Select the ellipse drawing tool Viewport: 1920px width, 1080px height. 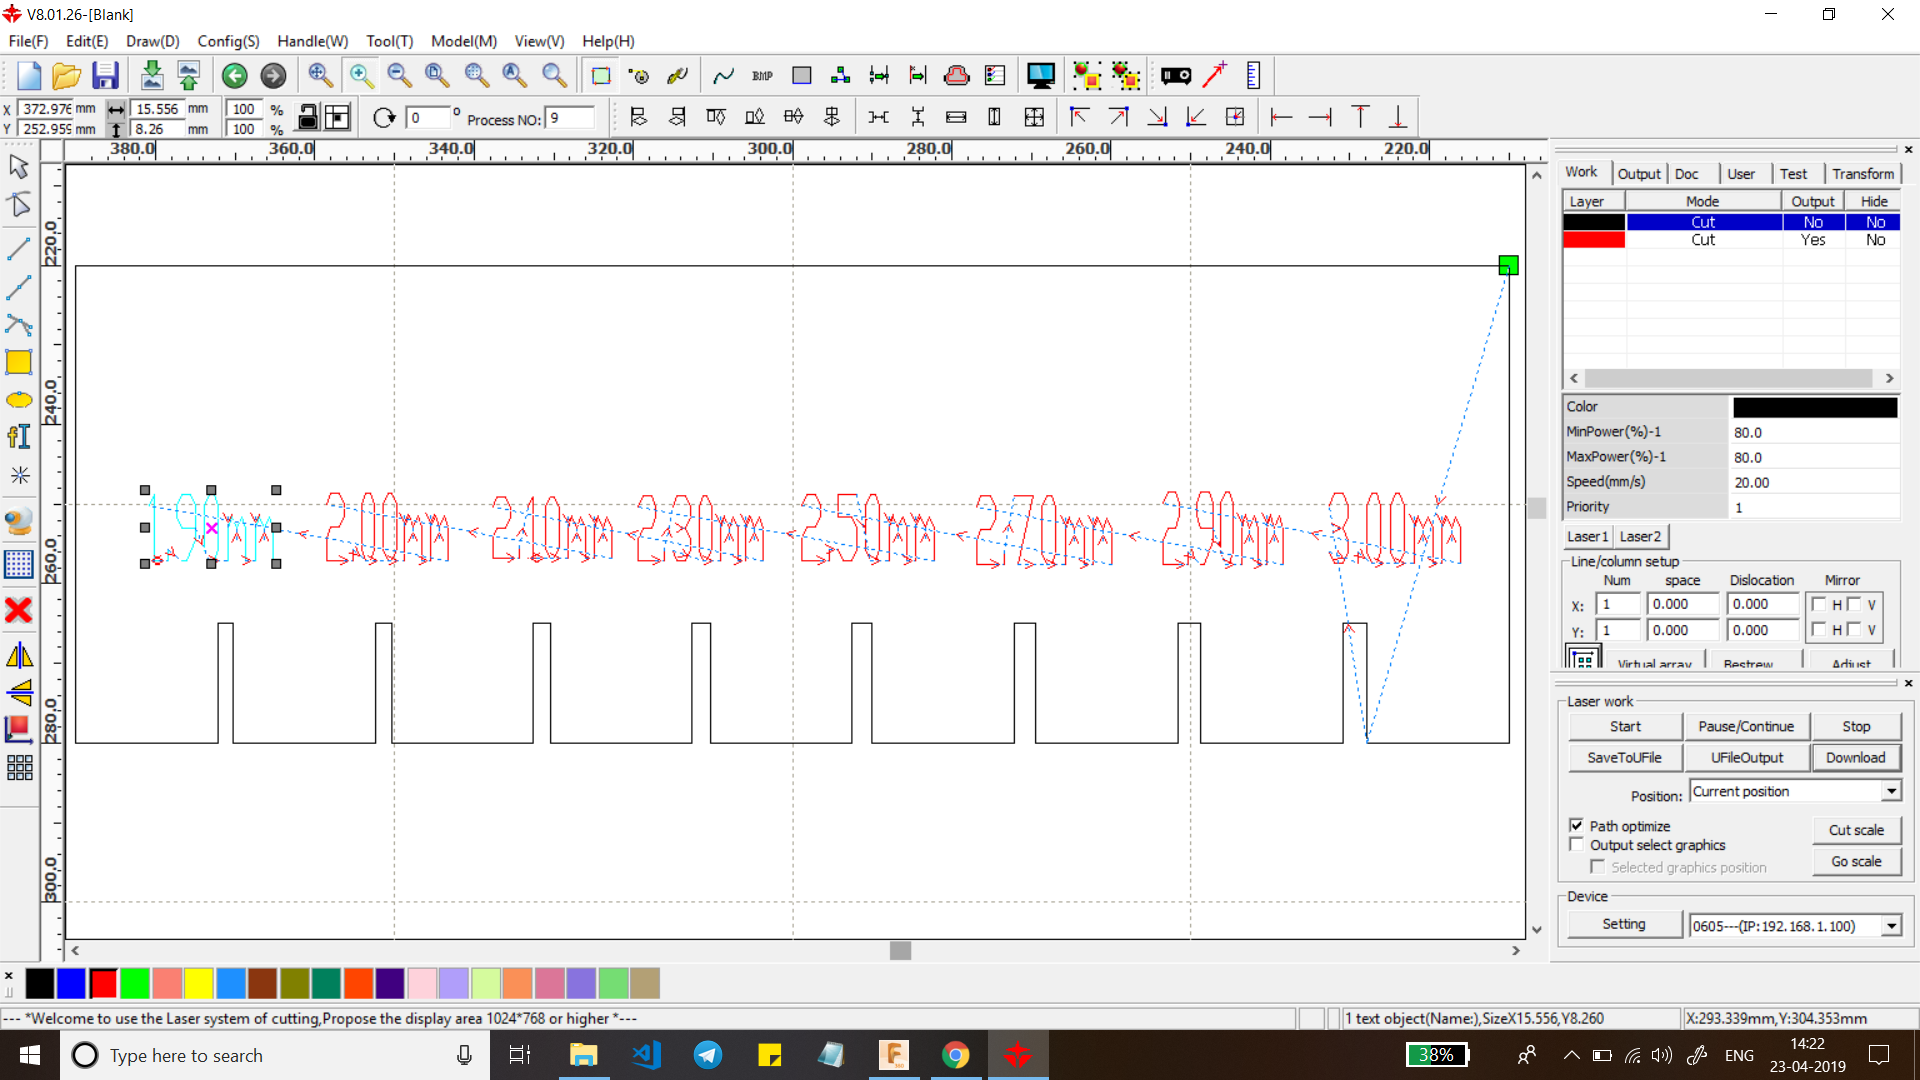[x=19, y=400]
